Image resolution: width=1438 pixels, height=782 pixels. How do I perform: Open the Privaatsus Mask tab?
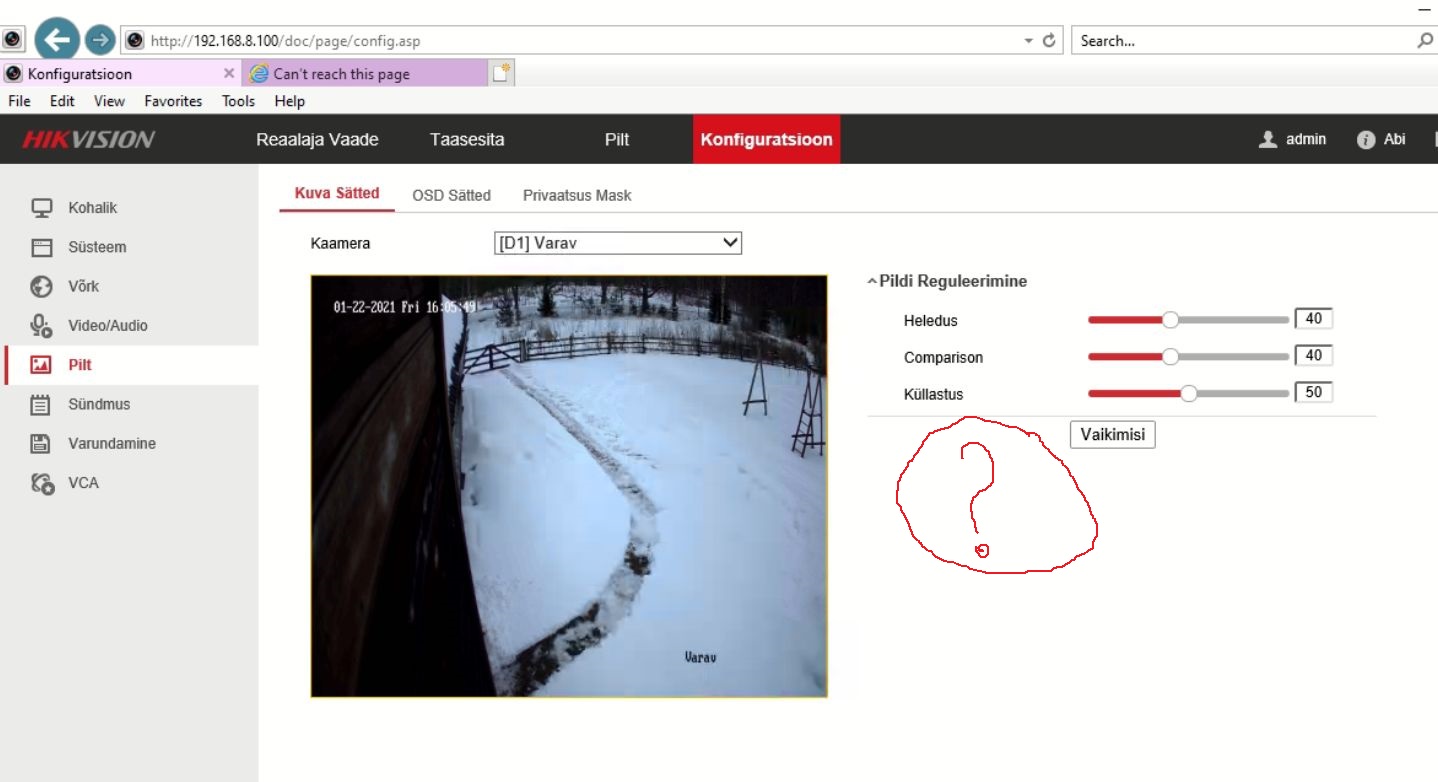577,195
